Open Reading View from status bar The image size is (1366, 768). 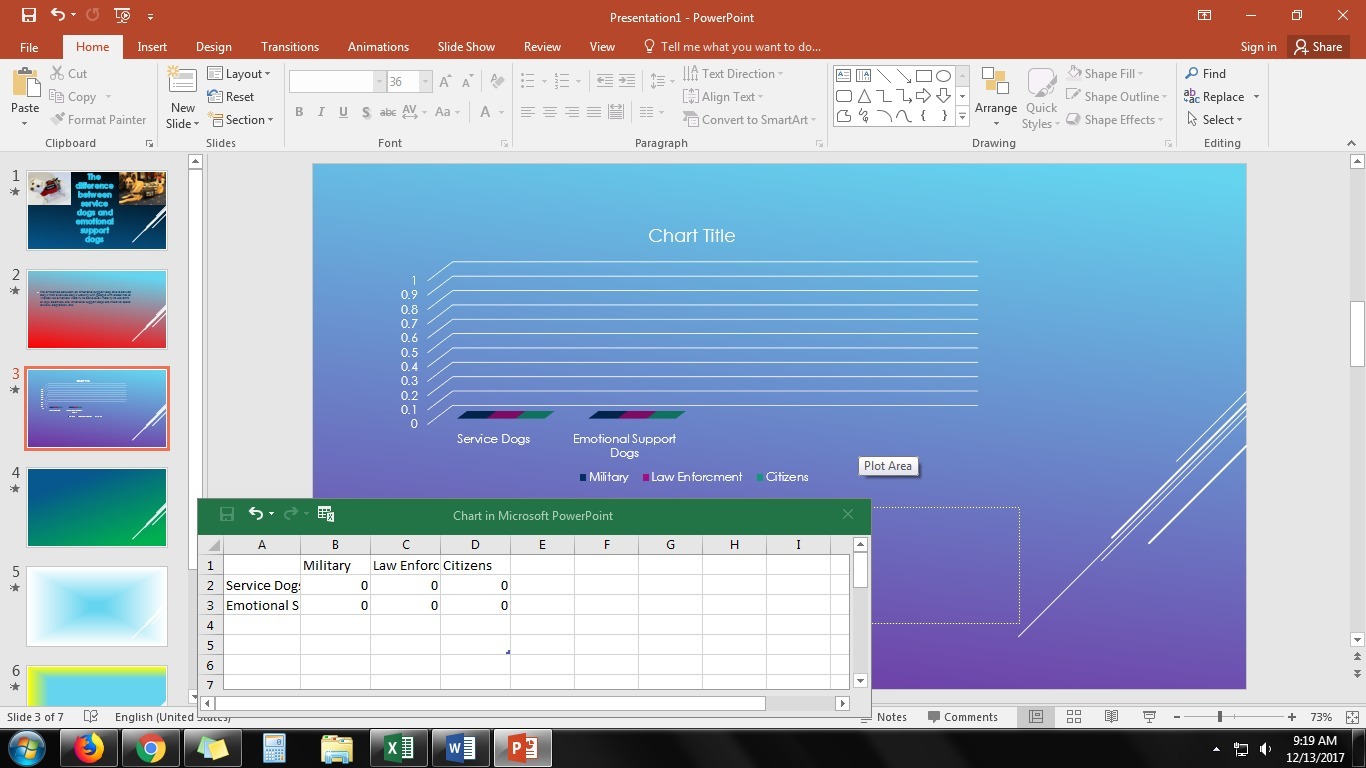click(1111, 717)
